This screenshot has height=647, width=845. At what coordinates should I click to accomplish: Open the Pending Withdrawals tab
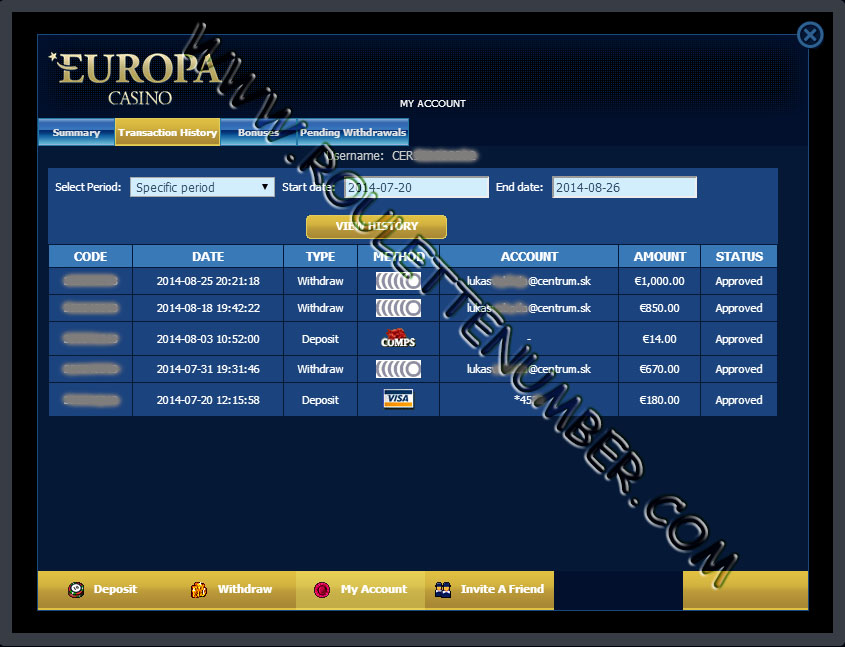pyautogui.click(x=353, y=133)
